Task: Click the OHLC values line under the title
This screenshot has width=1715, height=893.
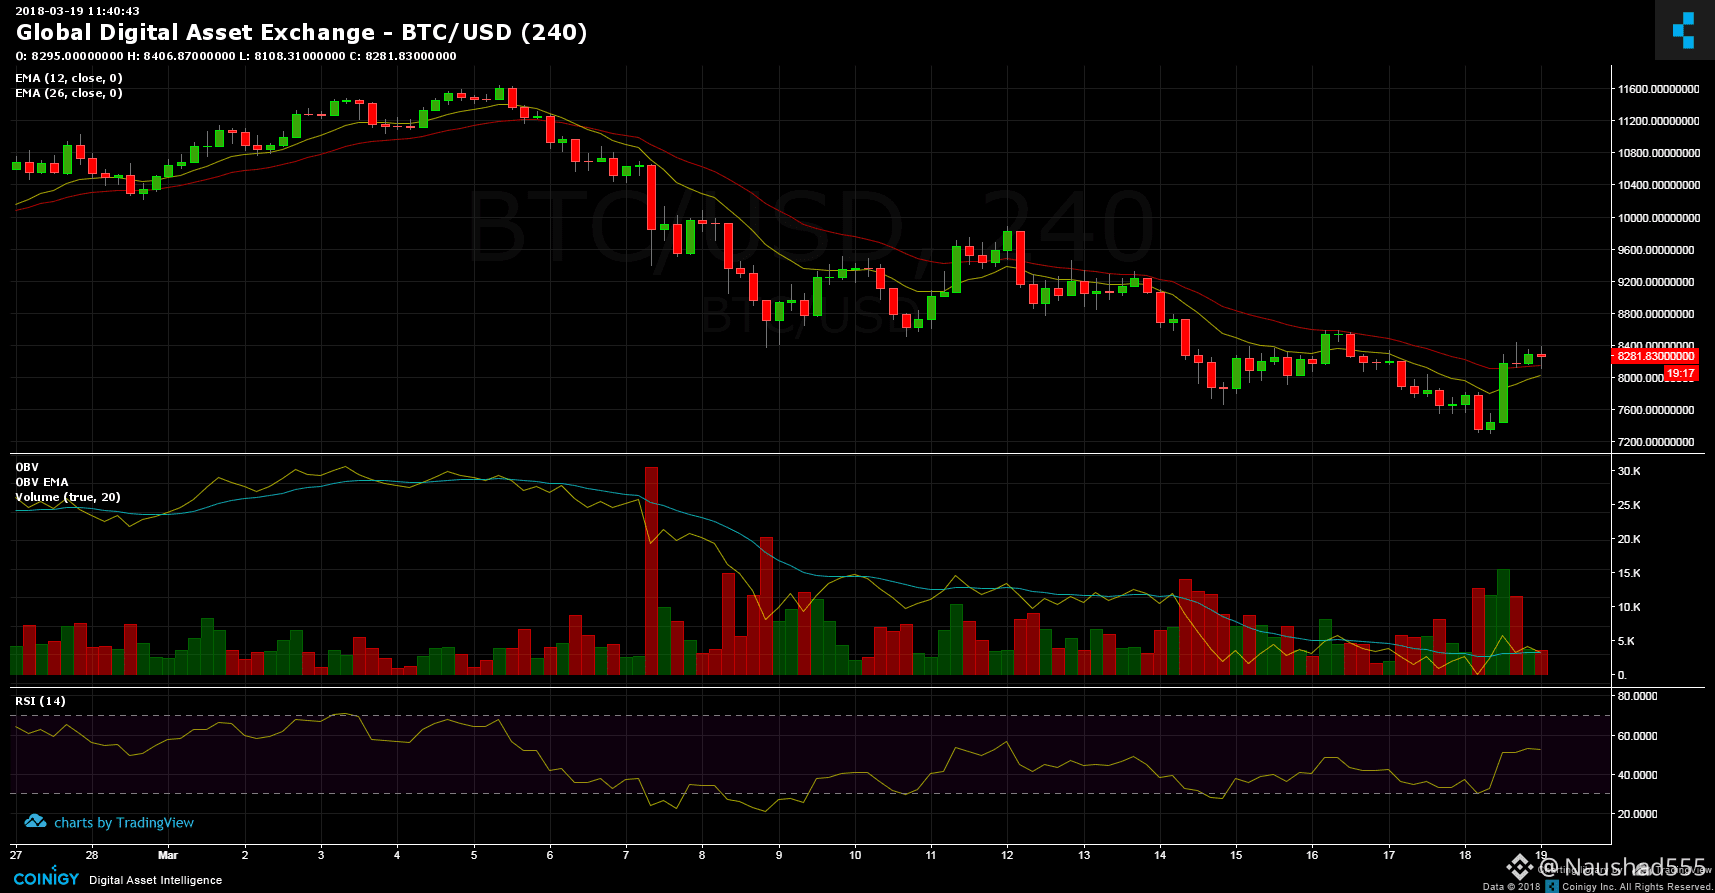Action: point(236,56)
